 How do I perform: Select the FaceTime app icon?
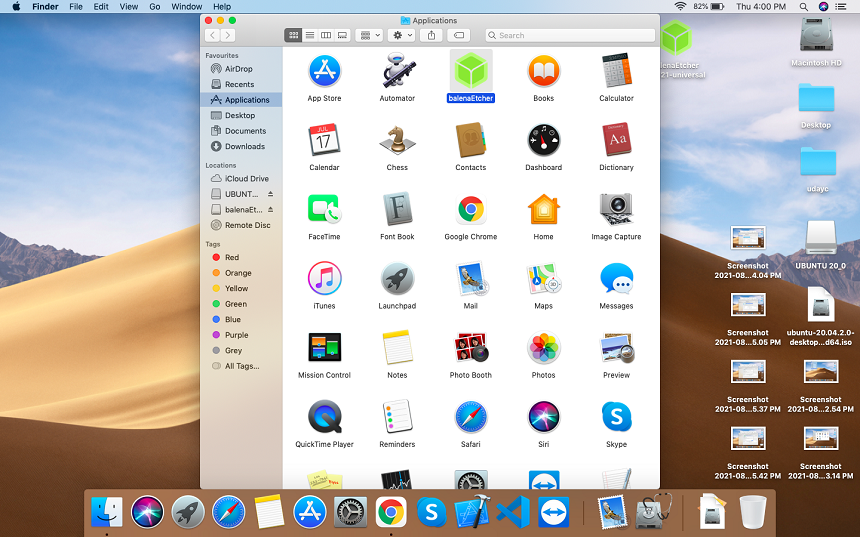324,210
